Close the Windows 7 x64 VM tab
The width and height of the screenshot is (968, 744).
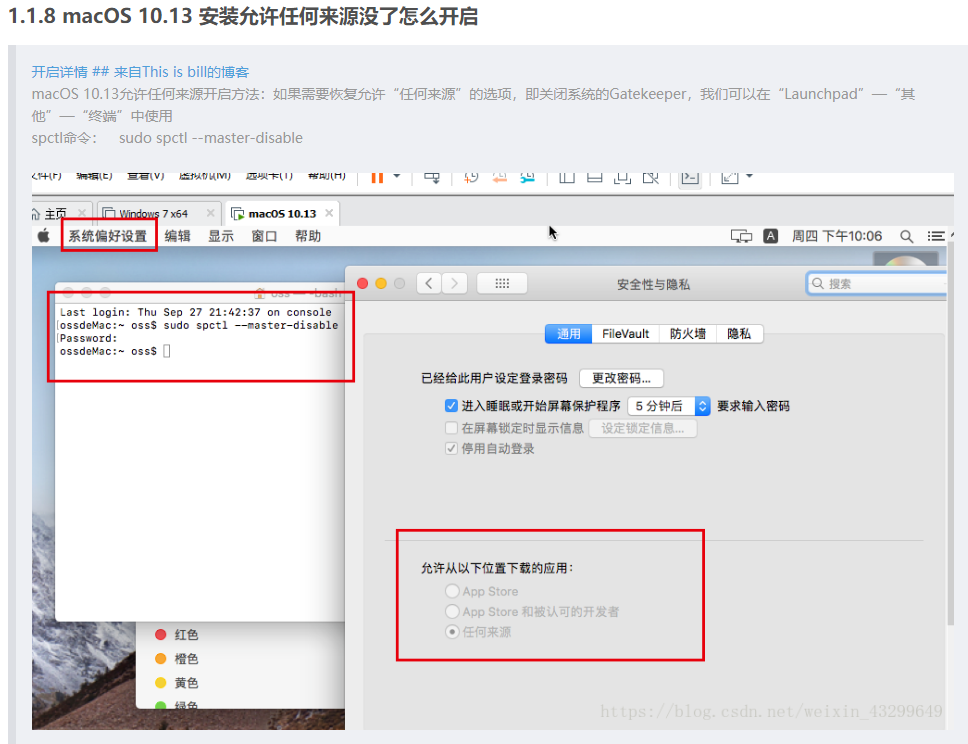(211, 213)
